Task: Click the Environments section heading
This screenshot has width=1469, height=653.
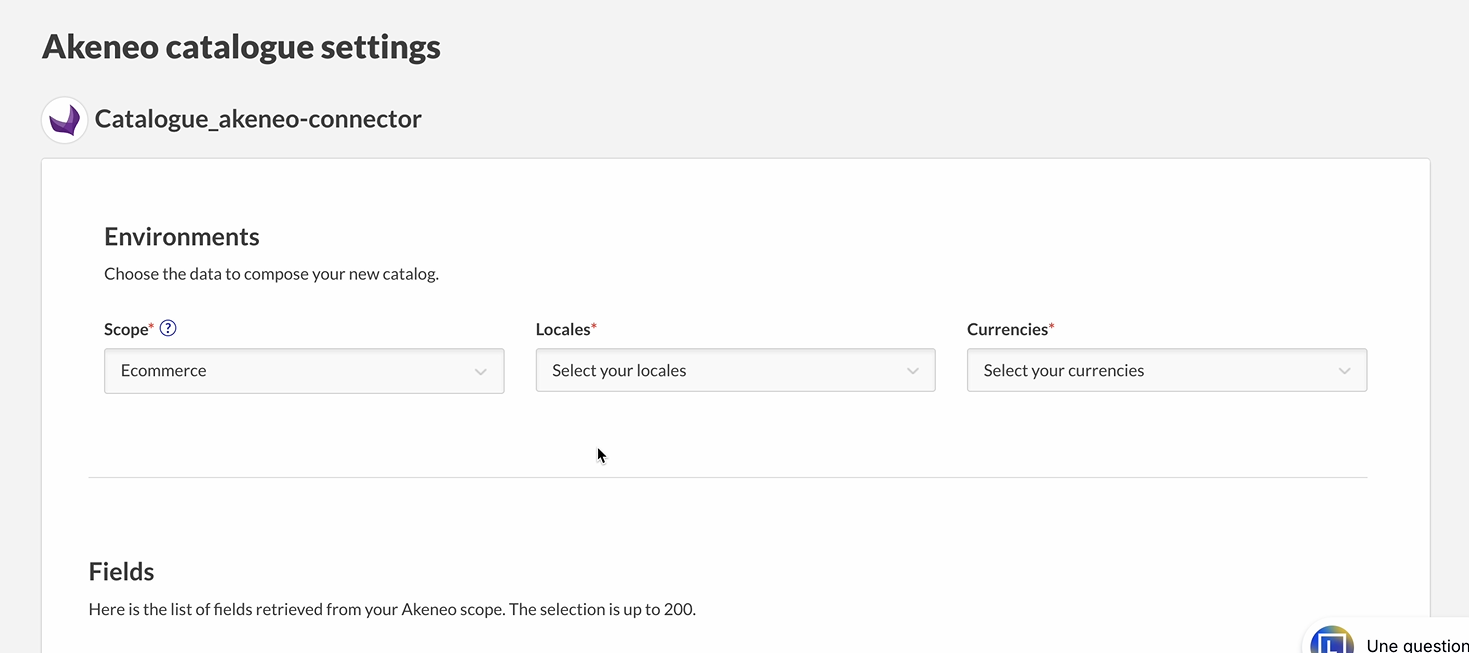Action: click(x=182, y=237)
